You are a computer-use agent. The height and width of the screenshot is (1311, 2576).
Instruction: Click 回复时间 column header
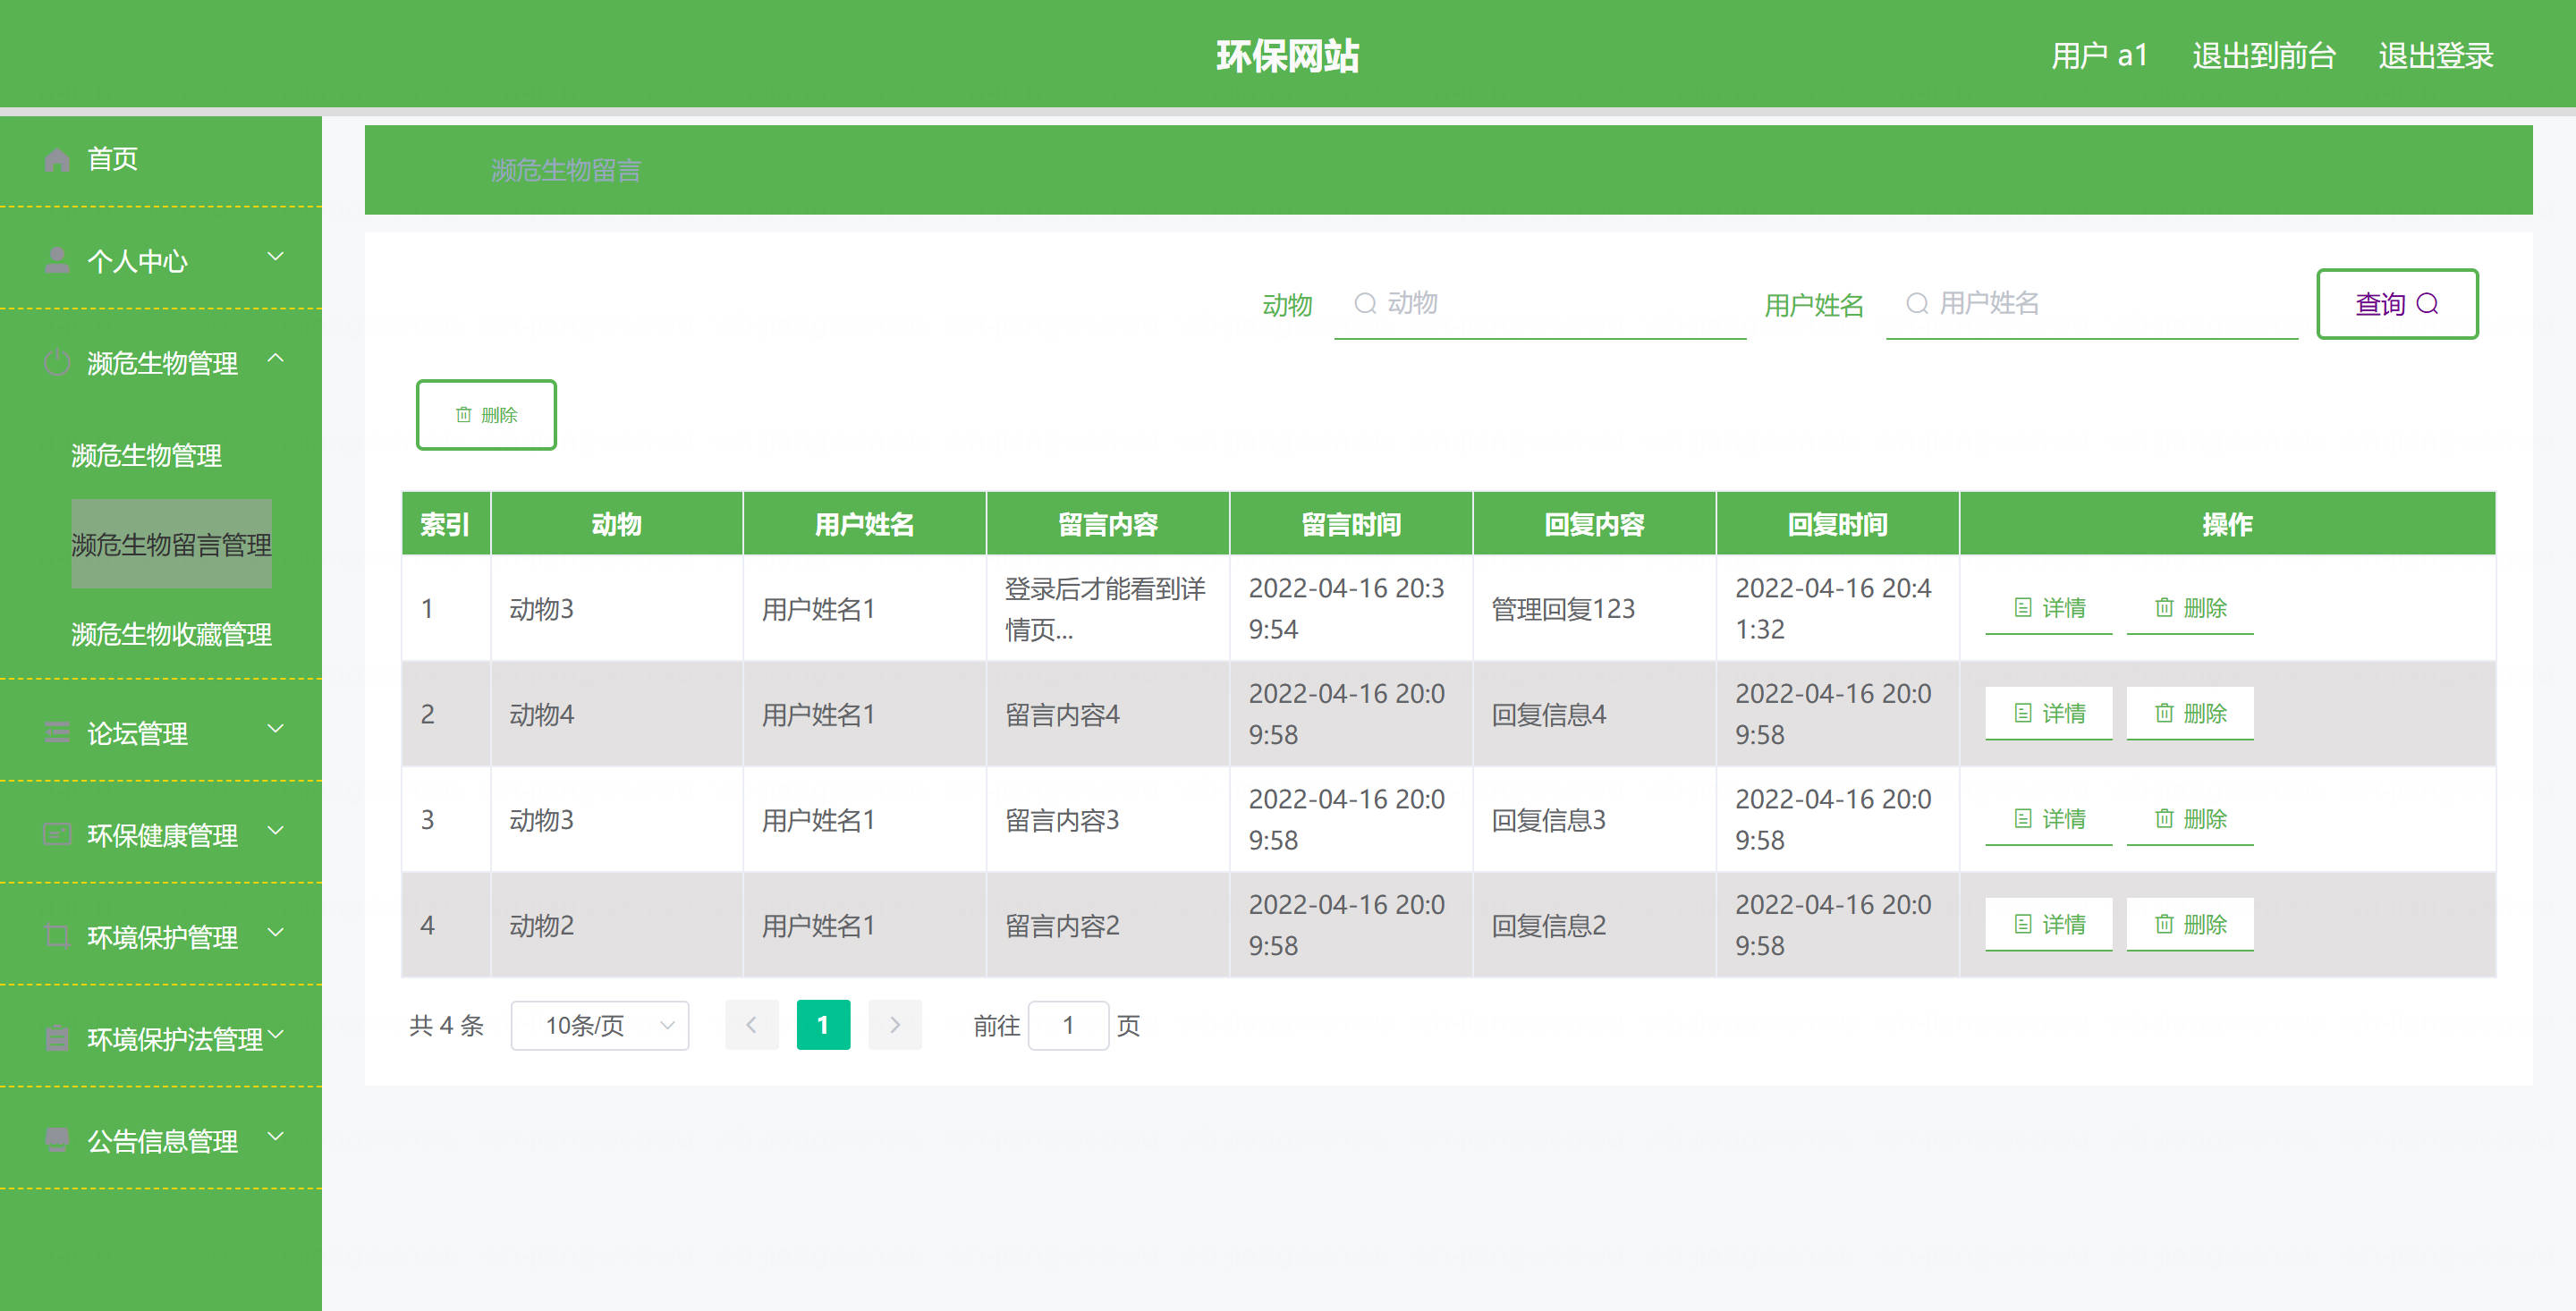[1837, 524]
